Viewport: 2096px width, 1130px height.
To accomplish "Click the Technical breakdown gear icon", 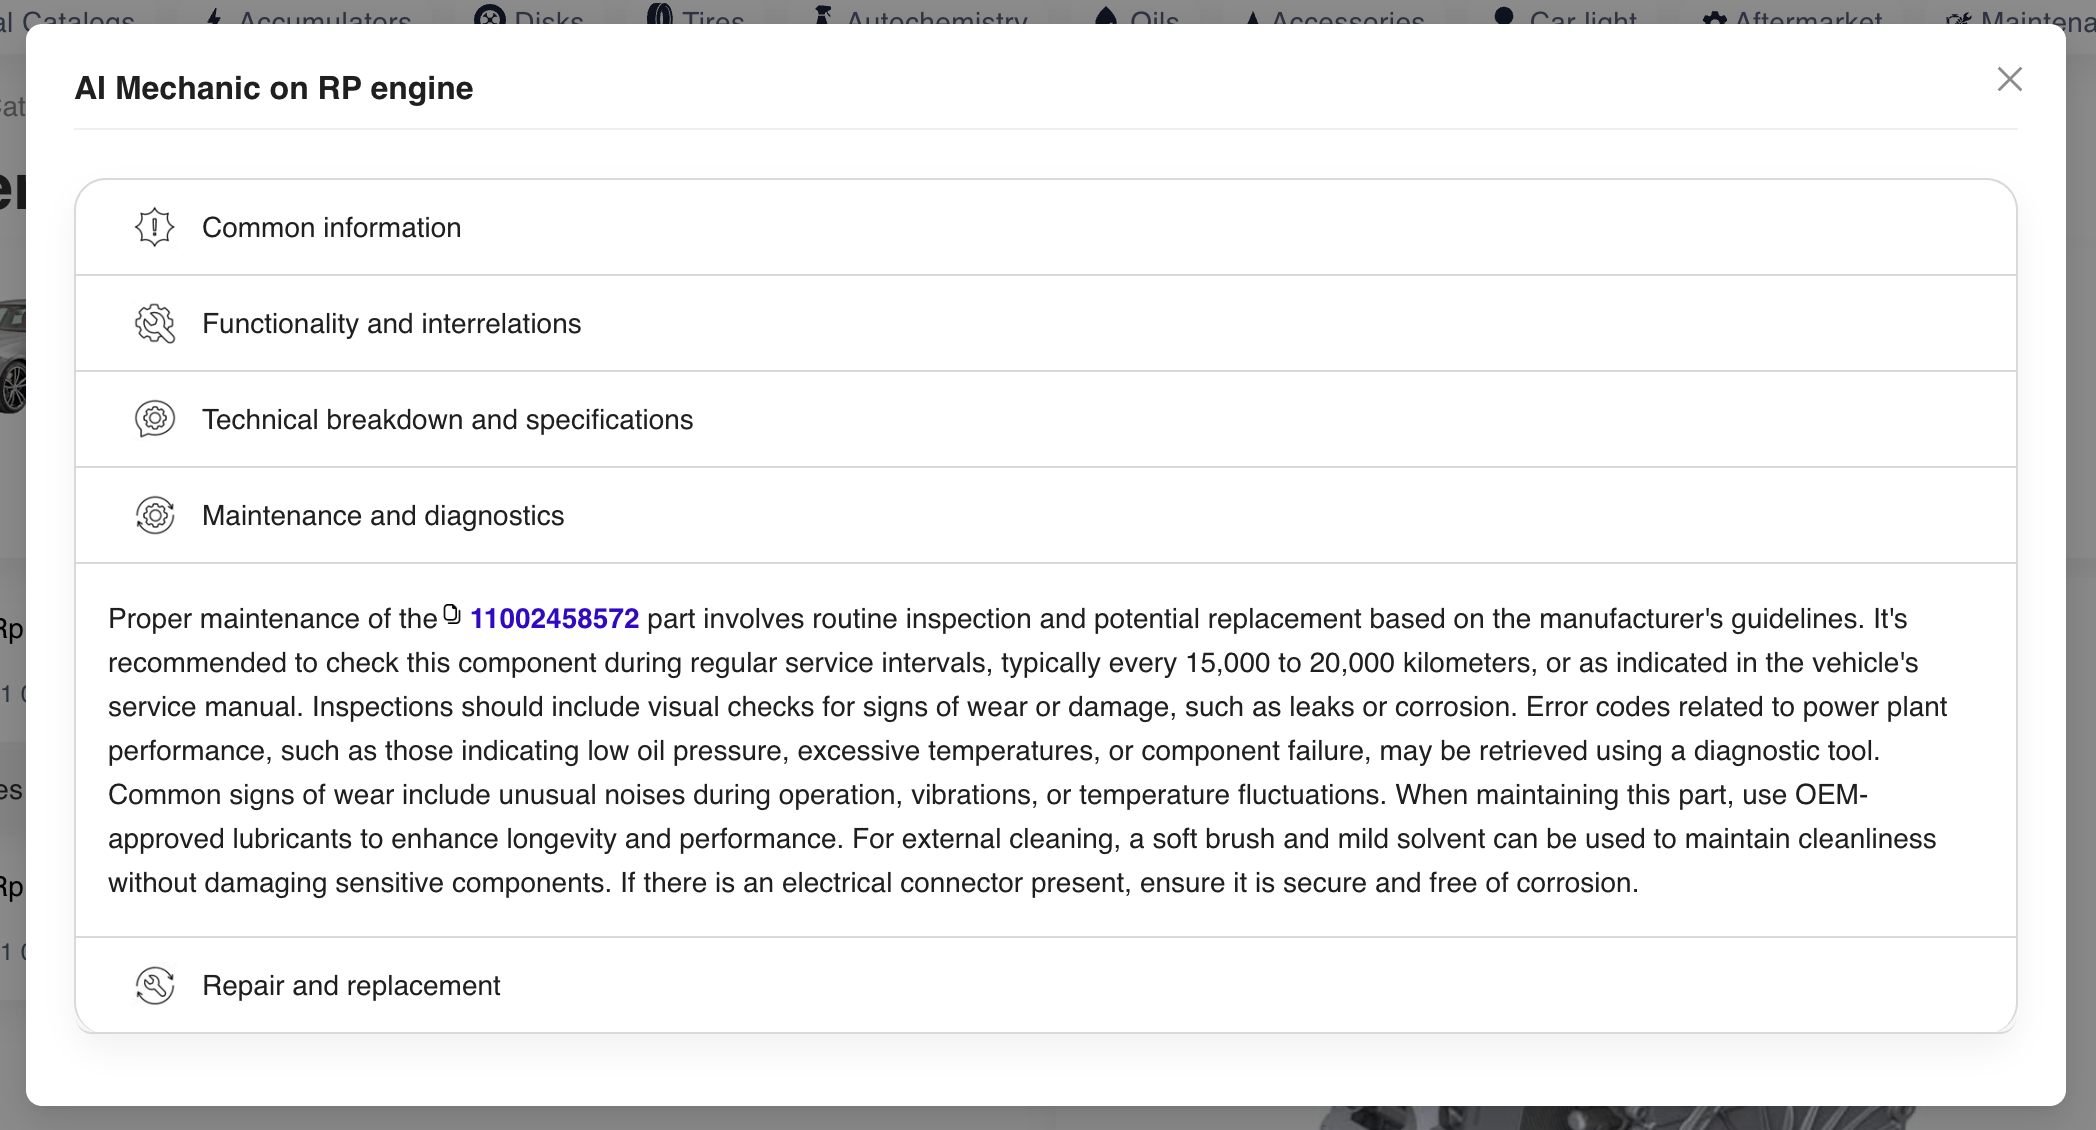I will coord(155,419).
